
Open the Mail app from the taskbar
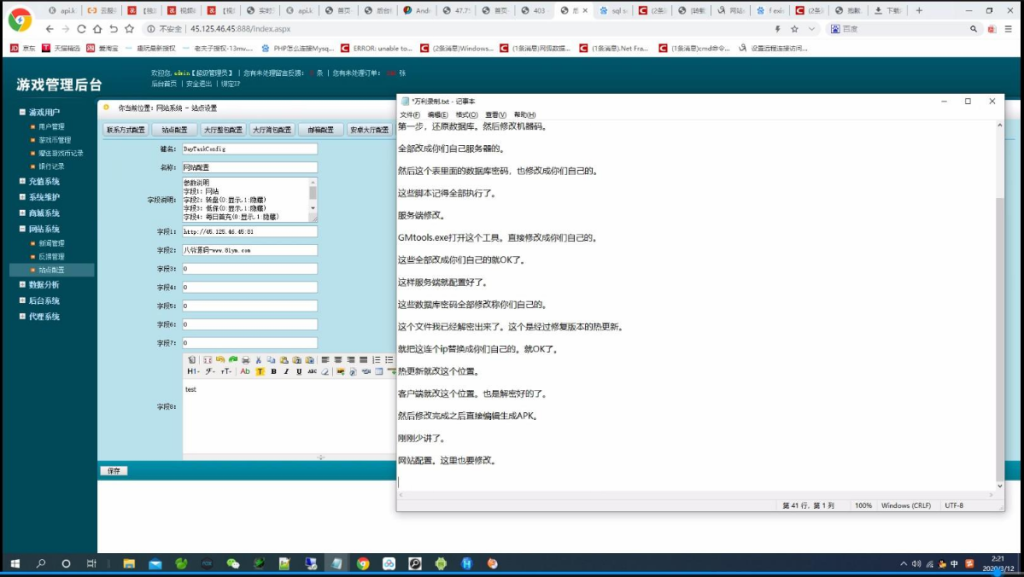tap(155, 563)
